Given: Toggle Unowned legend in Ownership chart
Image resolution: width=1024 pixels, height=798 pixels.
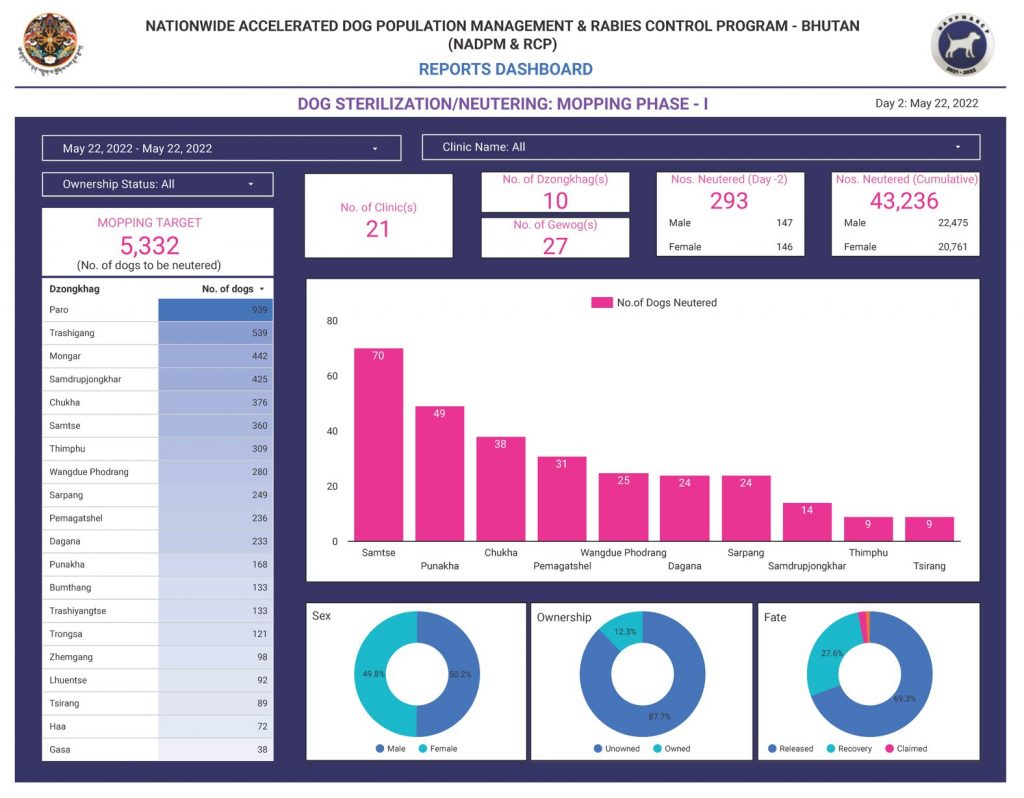Looking at the screenshot, I should (598, 749).
